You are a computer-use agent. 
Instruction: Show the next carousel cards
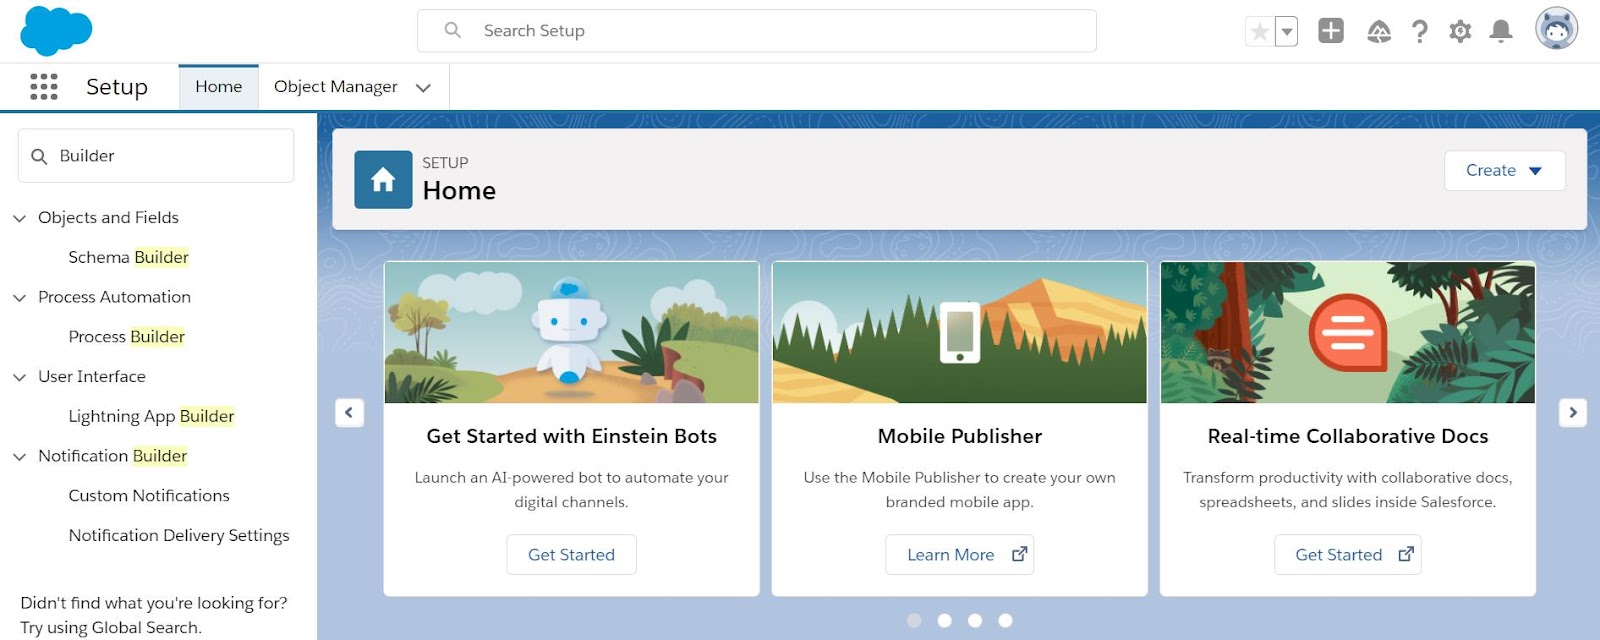coord(1573,412)
